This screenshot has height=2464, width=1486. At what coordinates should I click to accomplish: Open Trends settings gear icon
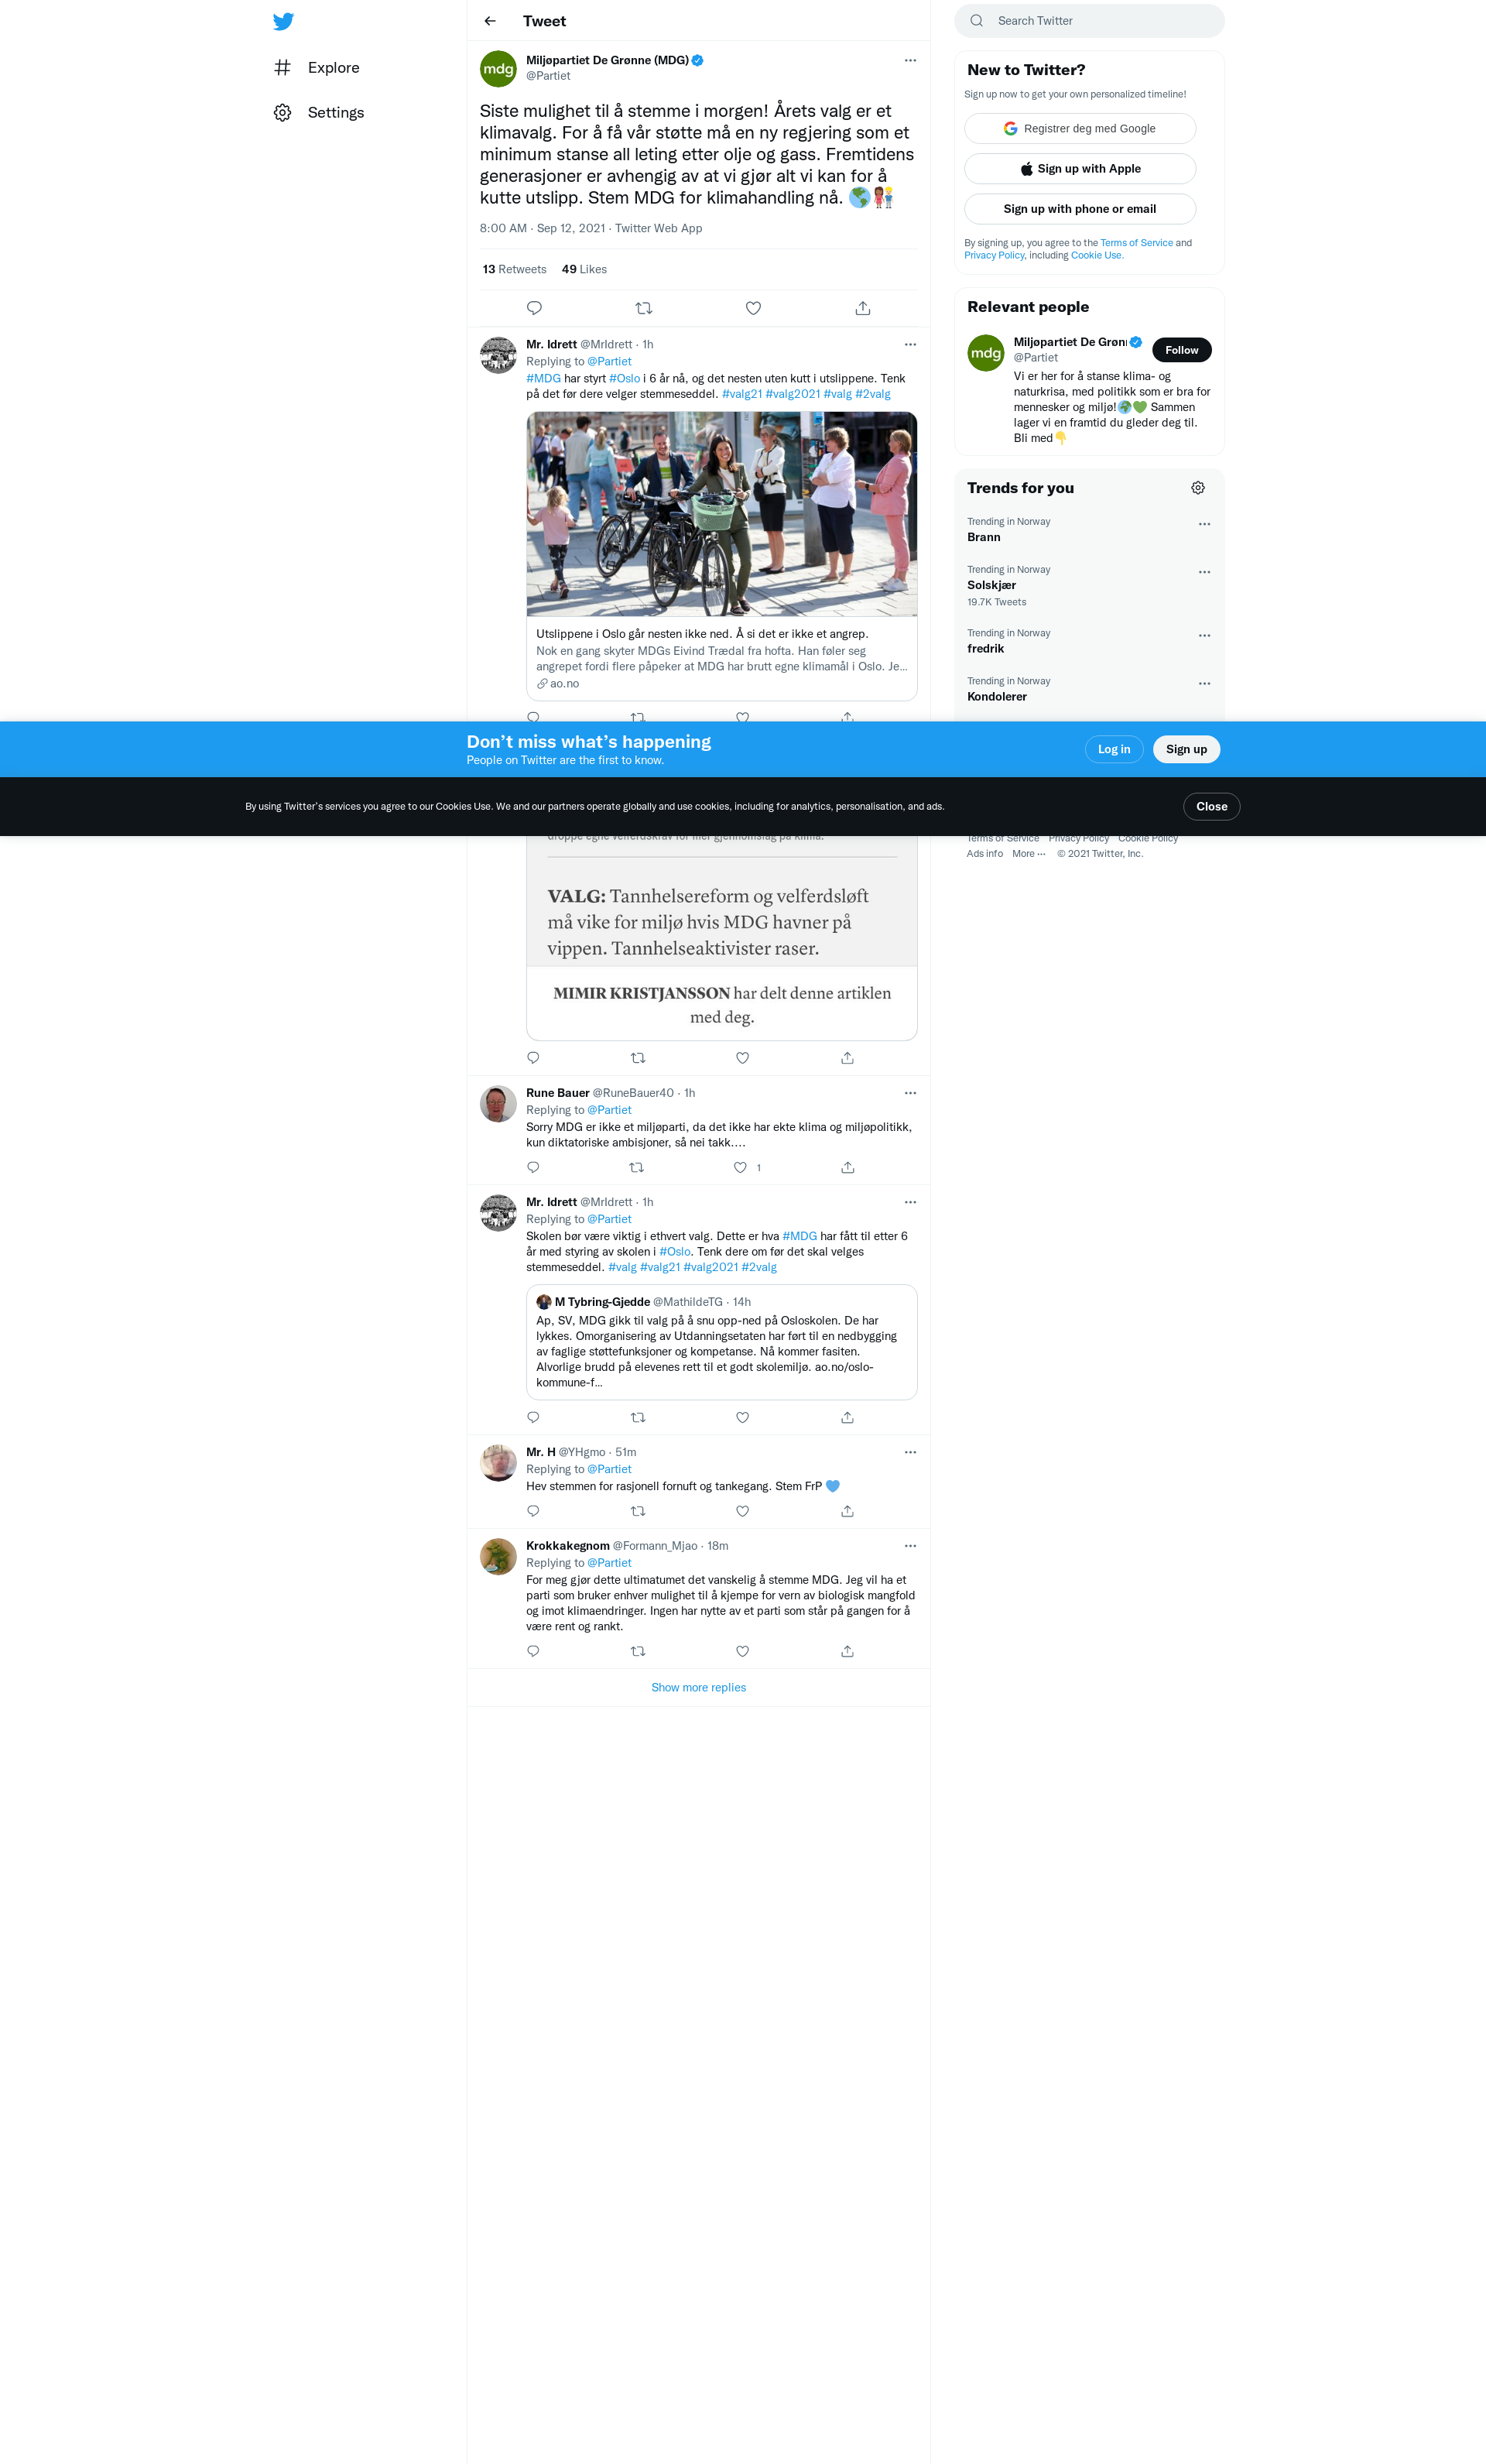1197,488
